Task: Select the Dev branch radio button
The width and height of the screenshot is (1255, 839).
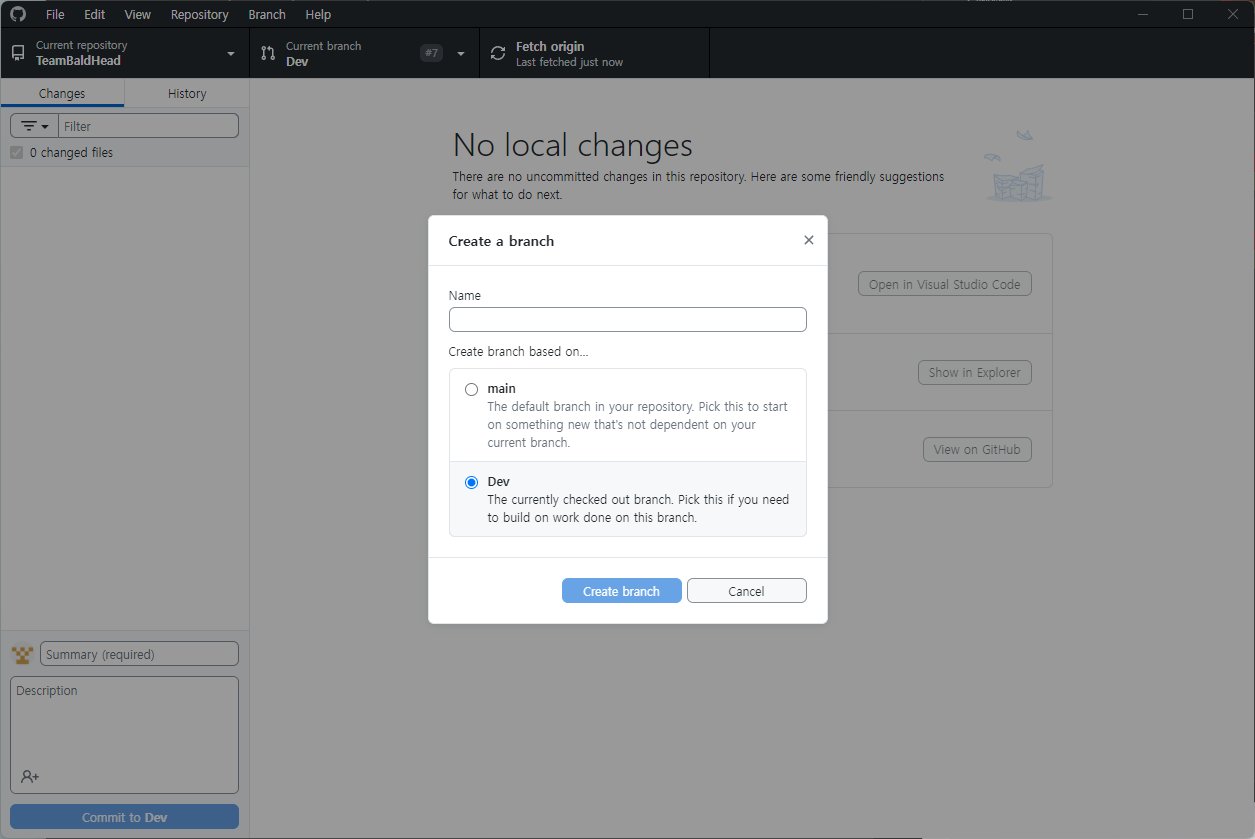Action: pos(472,483)
